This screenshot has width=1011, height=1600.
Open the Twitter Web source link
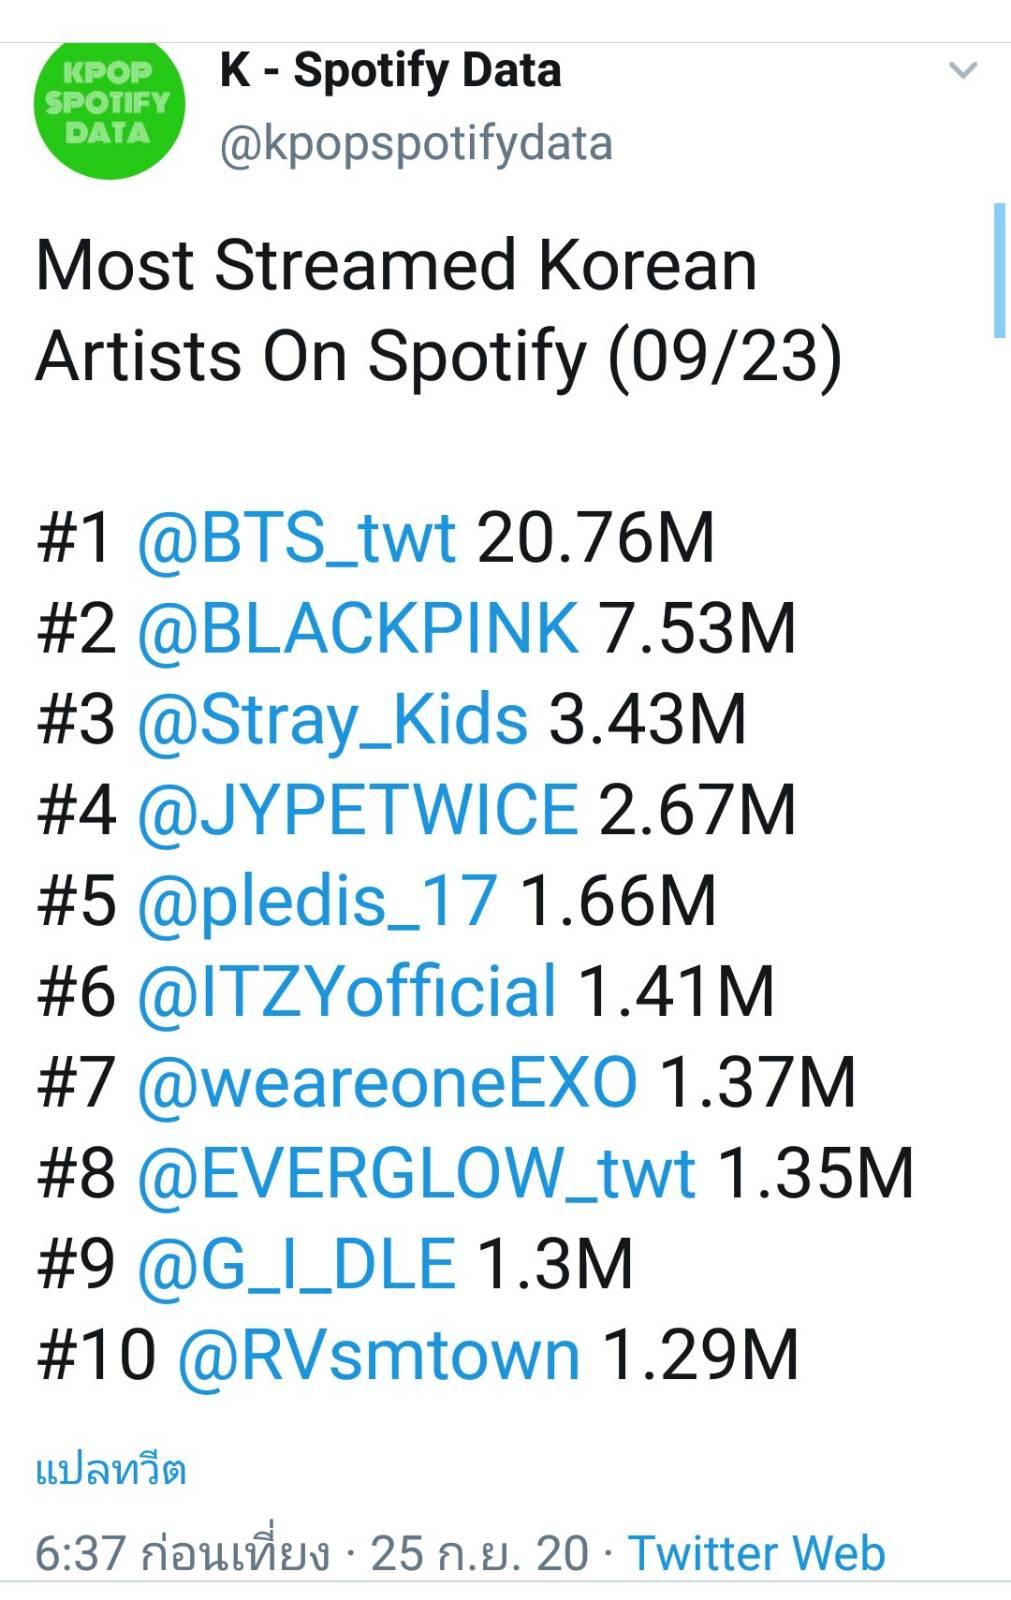click(x=757, y=1553)
